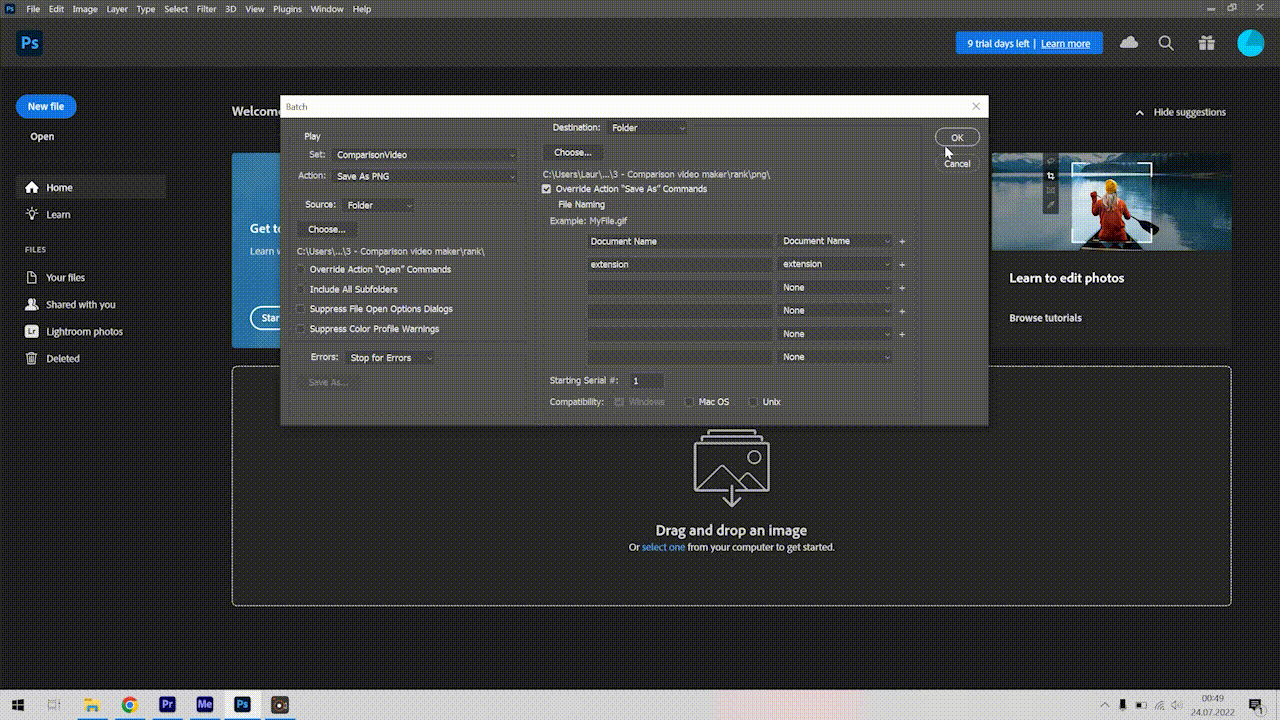Uncheck Override Action "Save As" Commands
The height and width of the screenshot is (720, 1280).
pyautogui.click(x=547, y=189)
